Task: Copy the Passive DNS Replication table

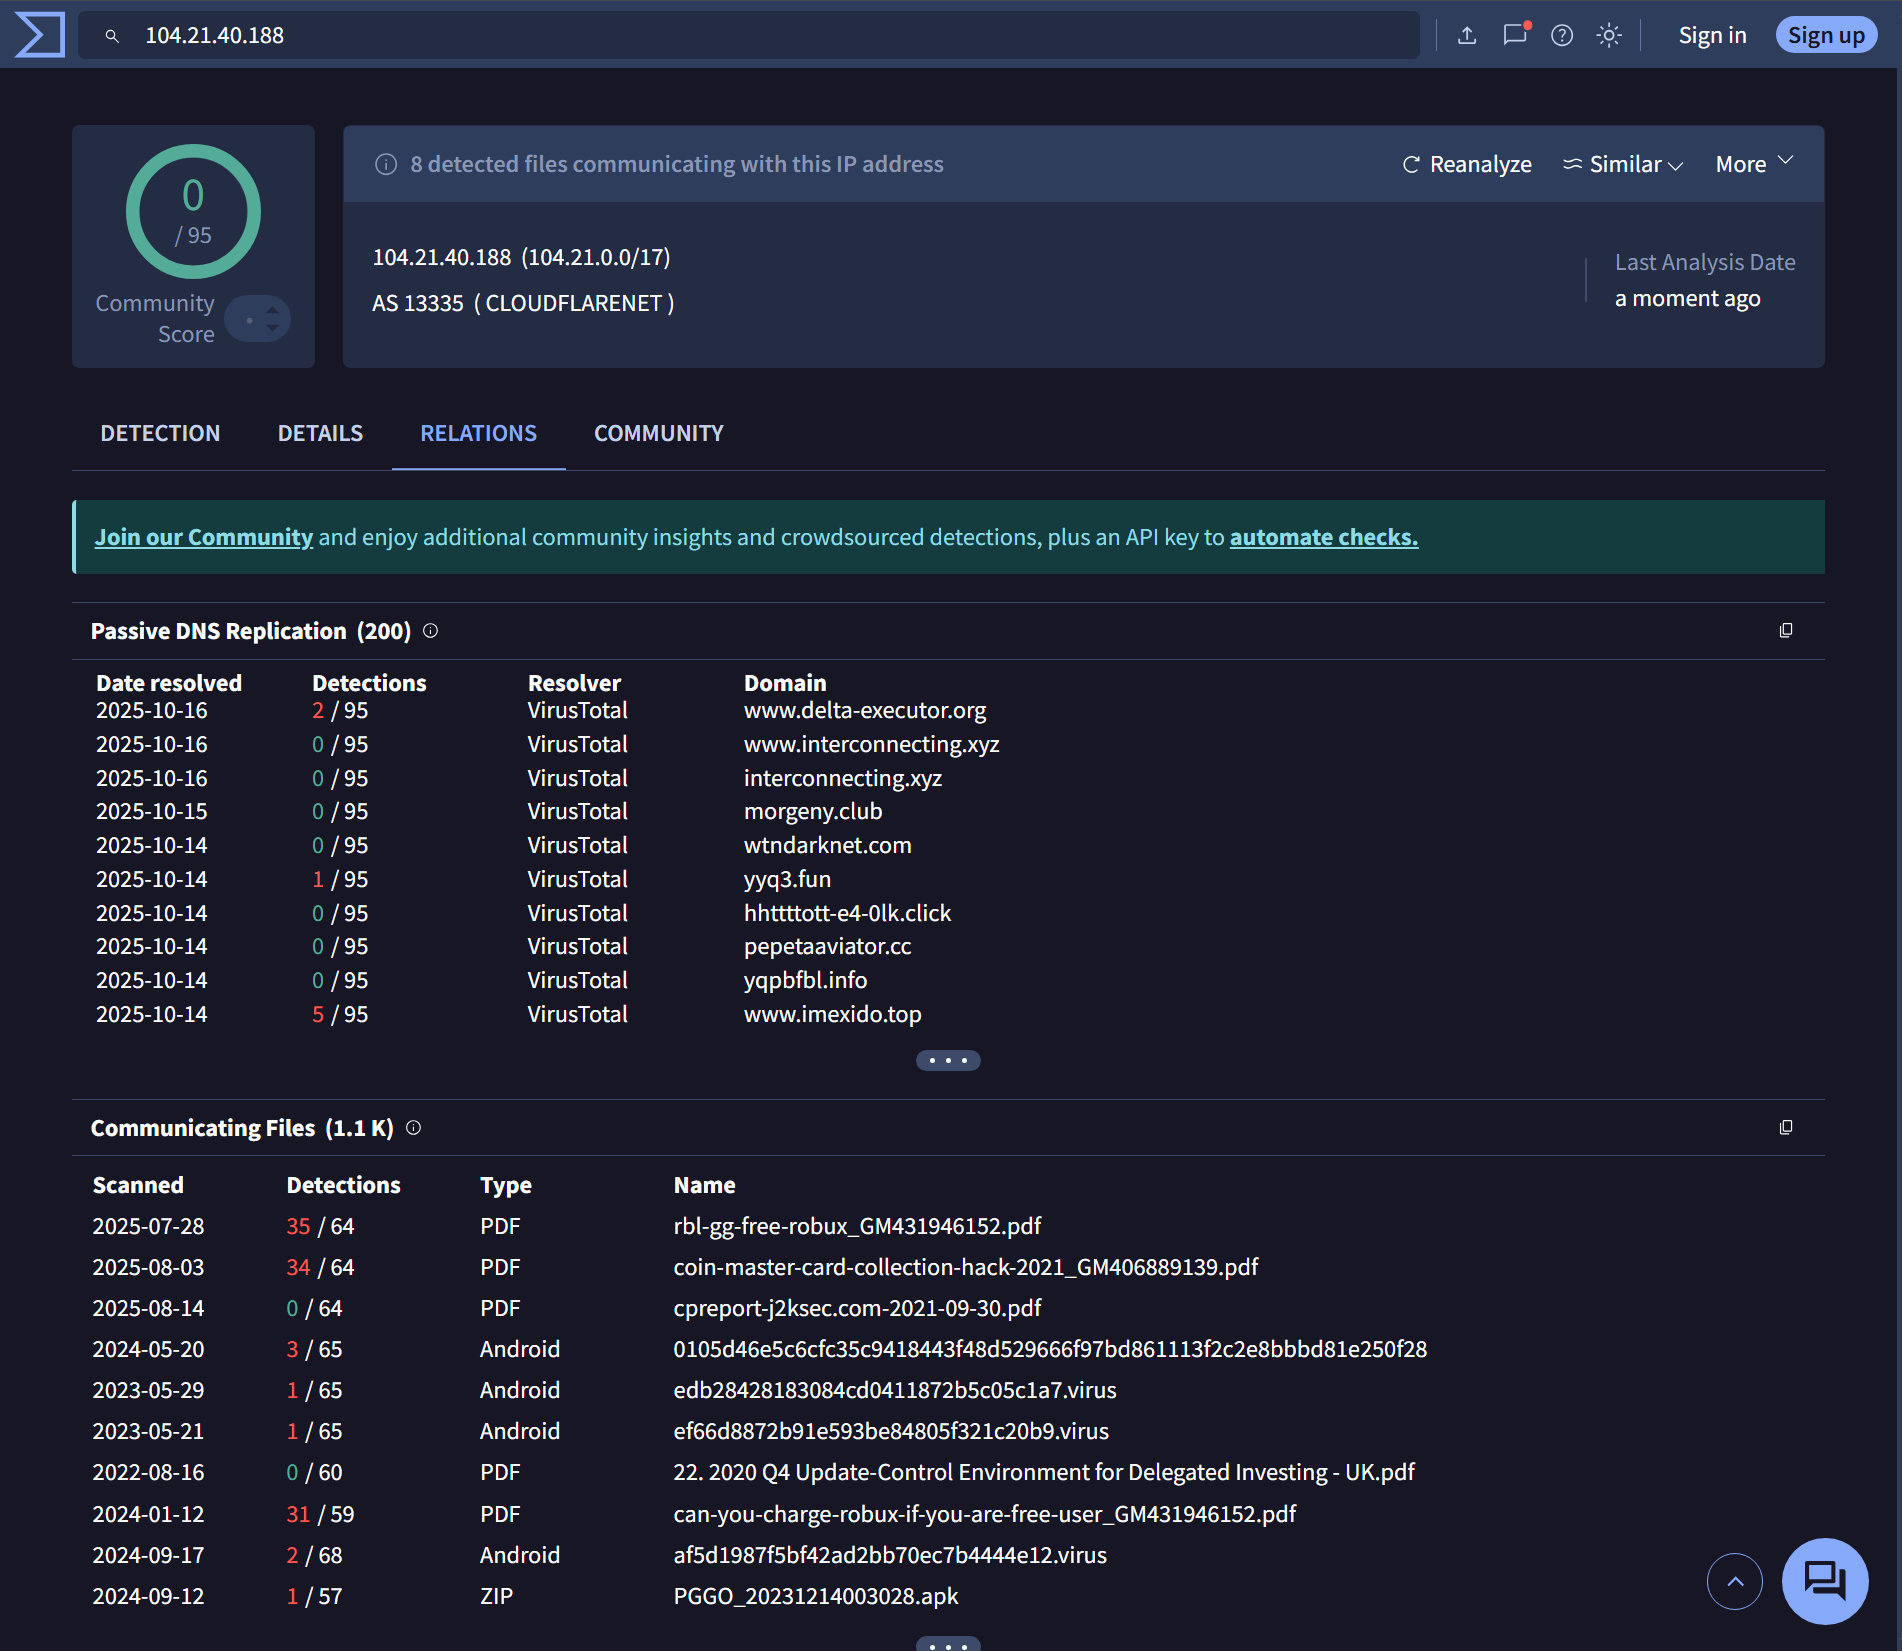Action: click(x=1786, y=630)
